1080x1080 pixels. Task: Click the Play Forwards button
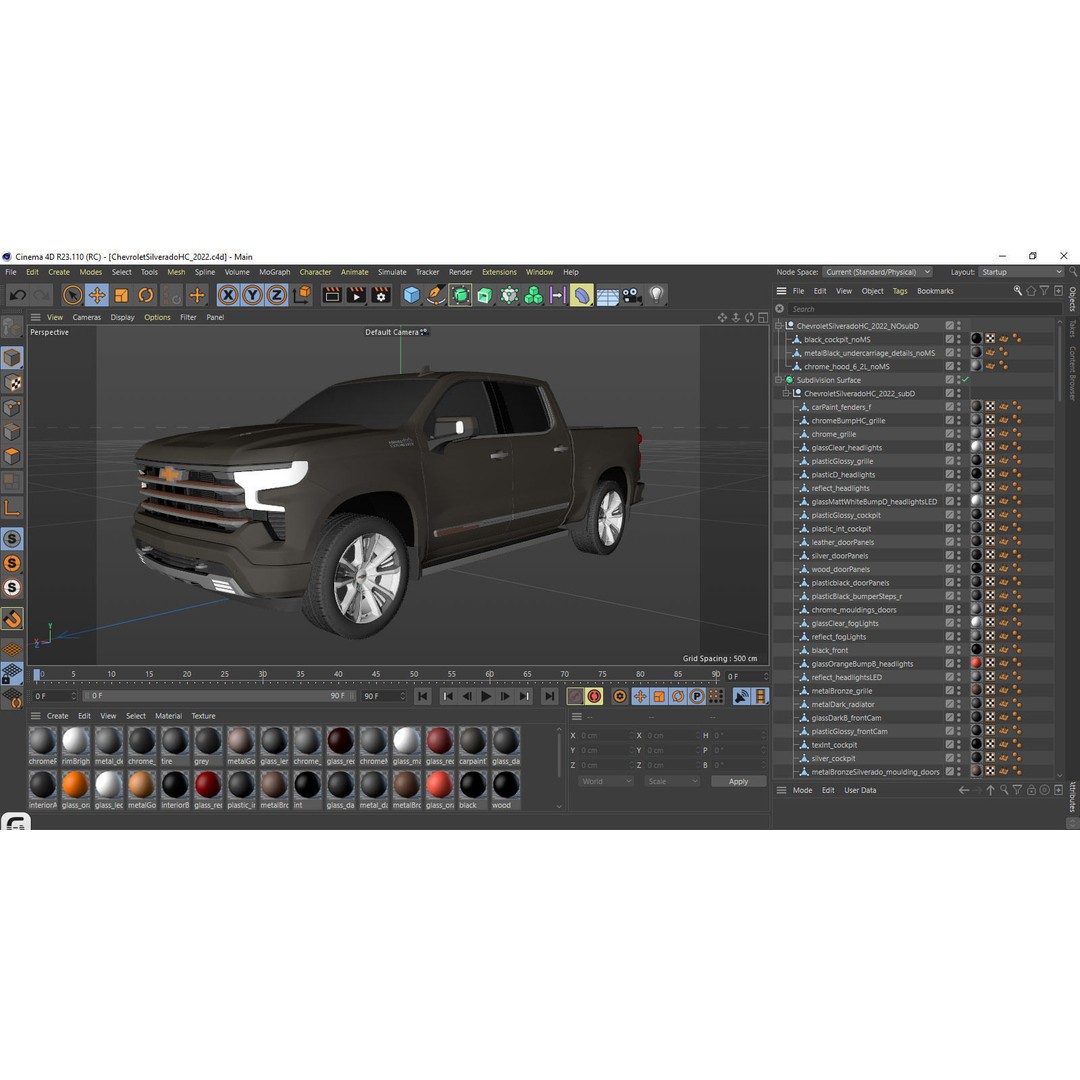[486, 696]
